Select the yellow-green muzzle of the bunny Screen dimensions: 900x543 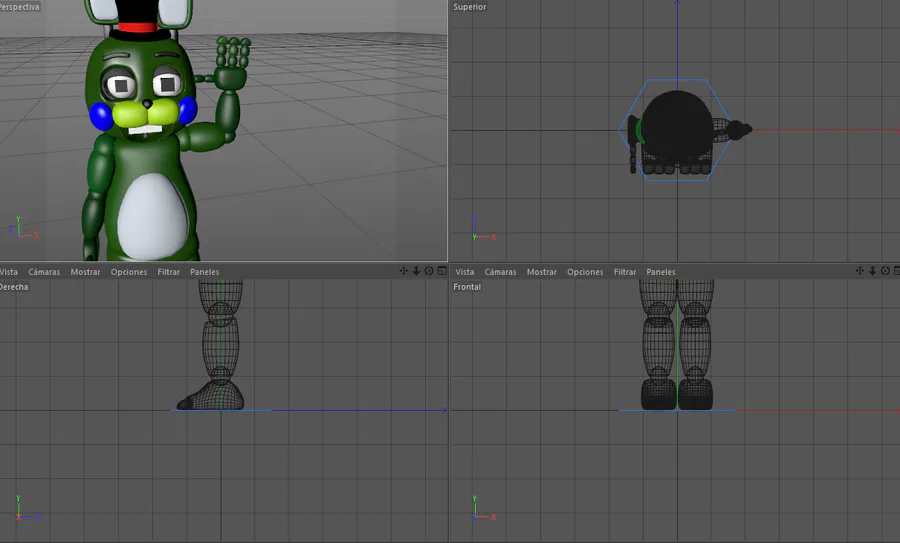[x=146, y=113]
